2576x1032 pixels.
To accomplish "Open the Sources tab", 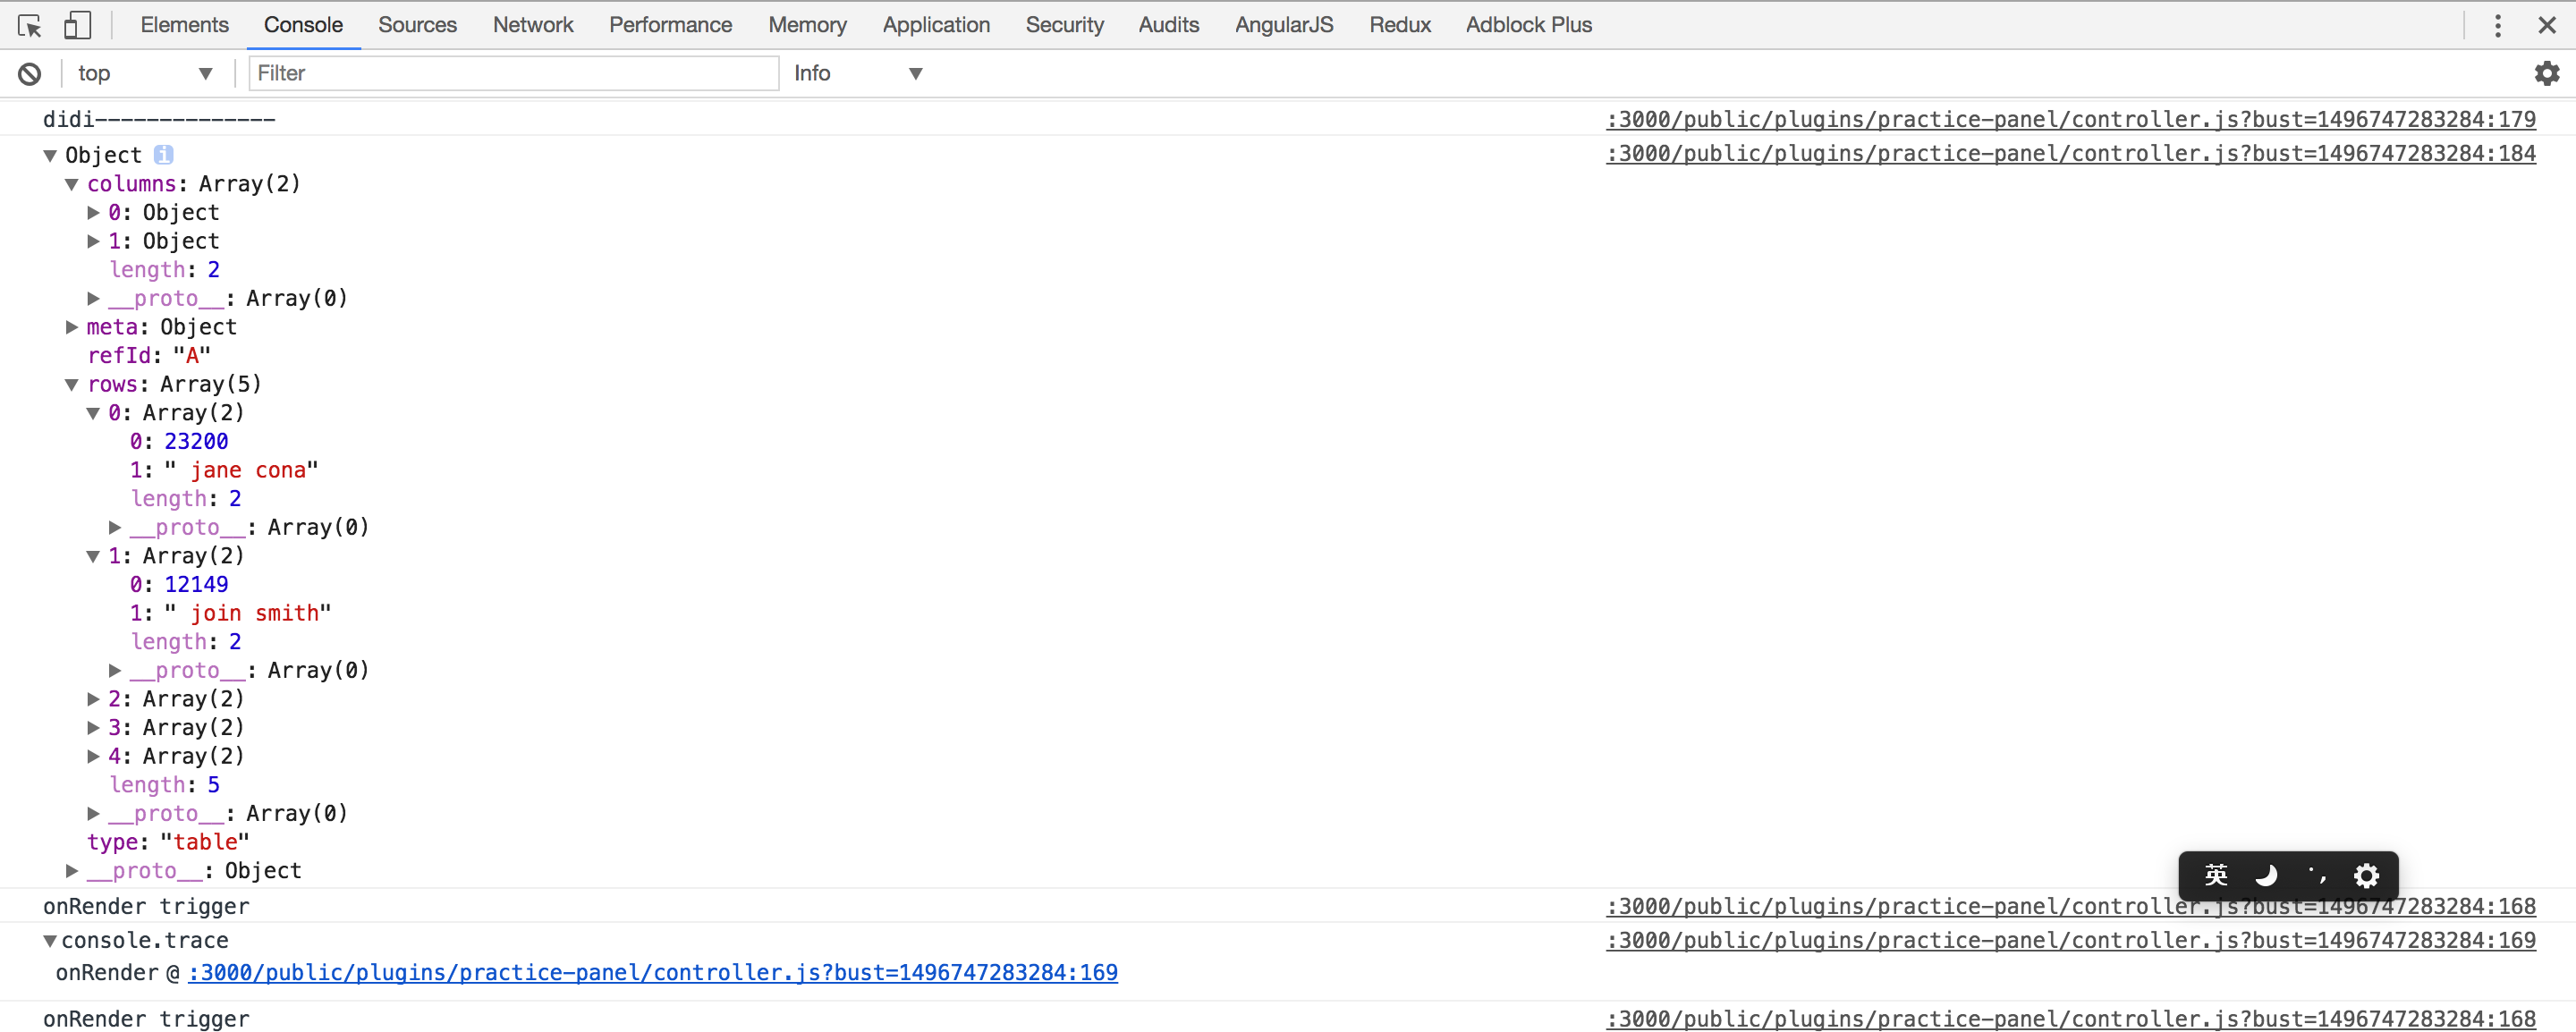I will point(417,25).
